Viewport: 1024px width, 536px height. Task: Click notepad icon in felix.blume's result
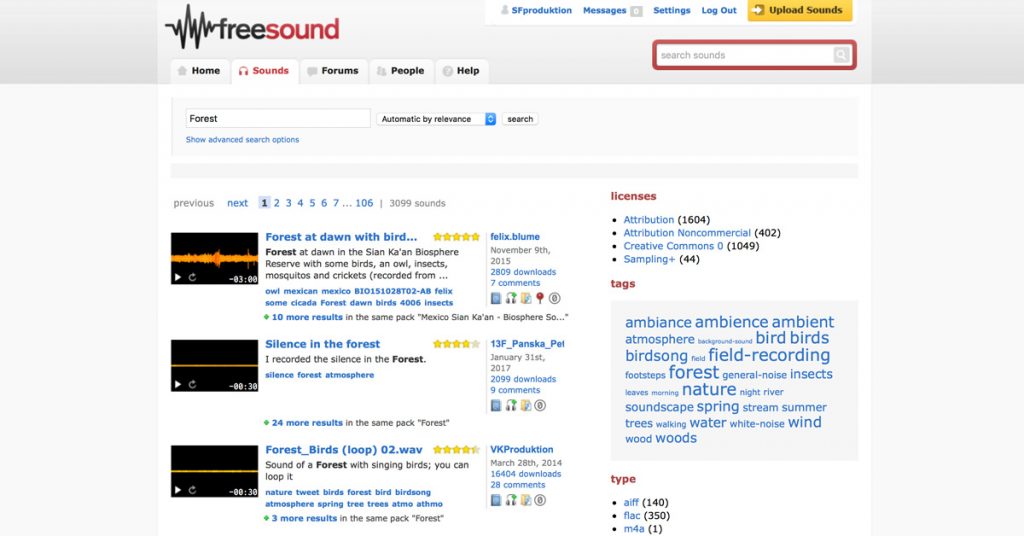526,298
